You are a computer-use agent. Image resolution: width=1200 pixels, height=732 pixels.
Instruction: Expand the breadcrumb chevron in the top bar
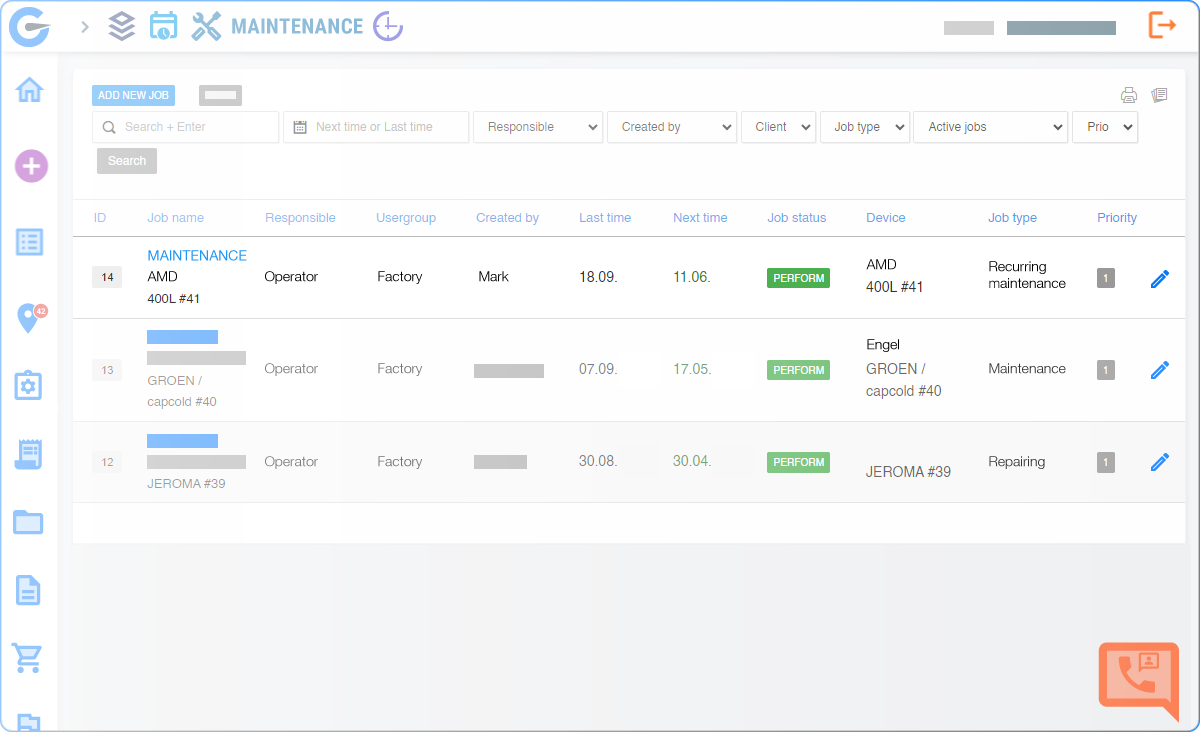(83, 27)
